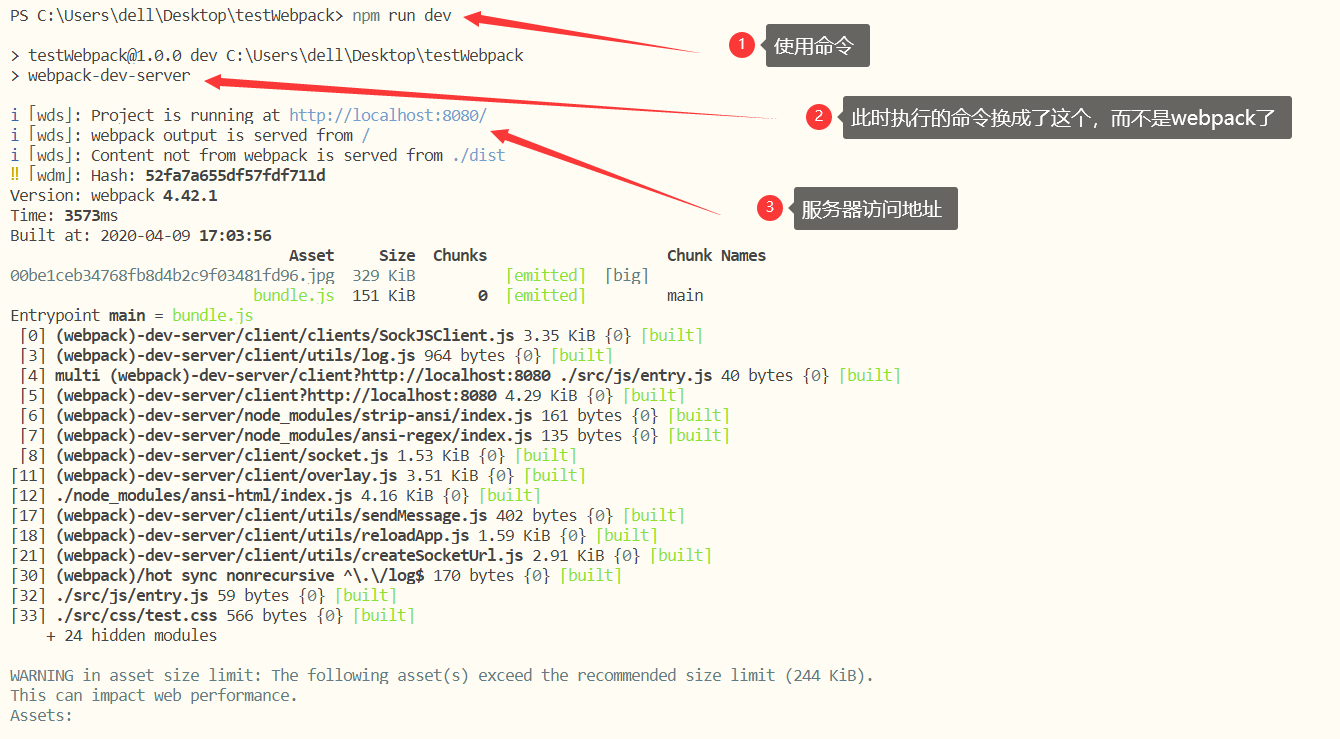Select the client/socket.js module row
1340x739 pixels.
(x=298, y=455)
